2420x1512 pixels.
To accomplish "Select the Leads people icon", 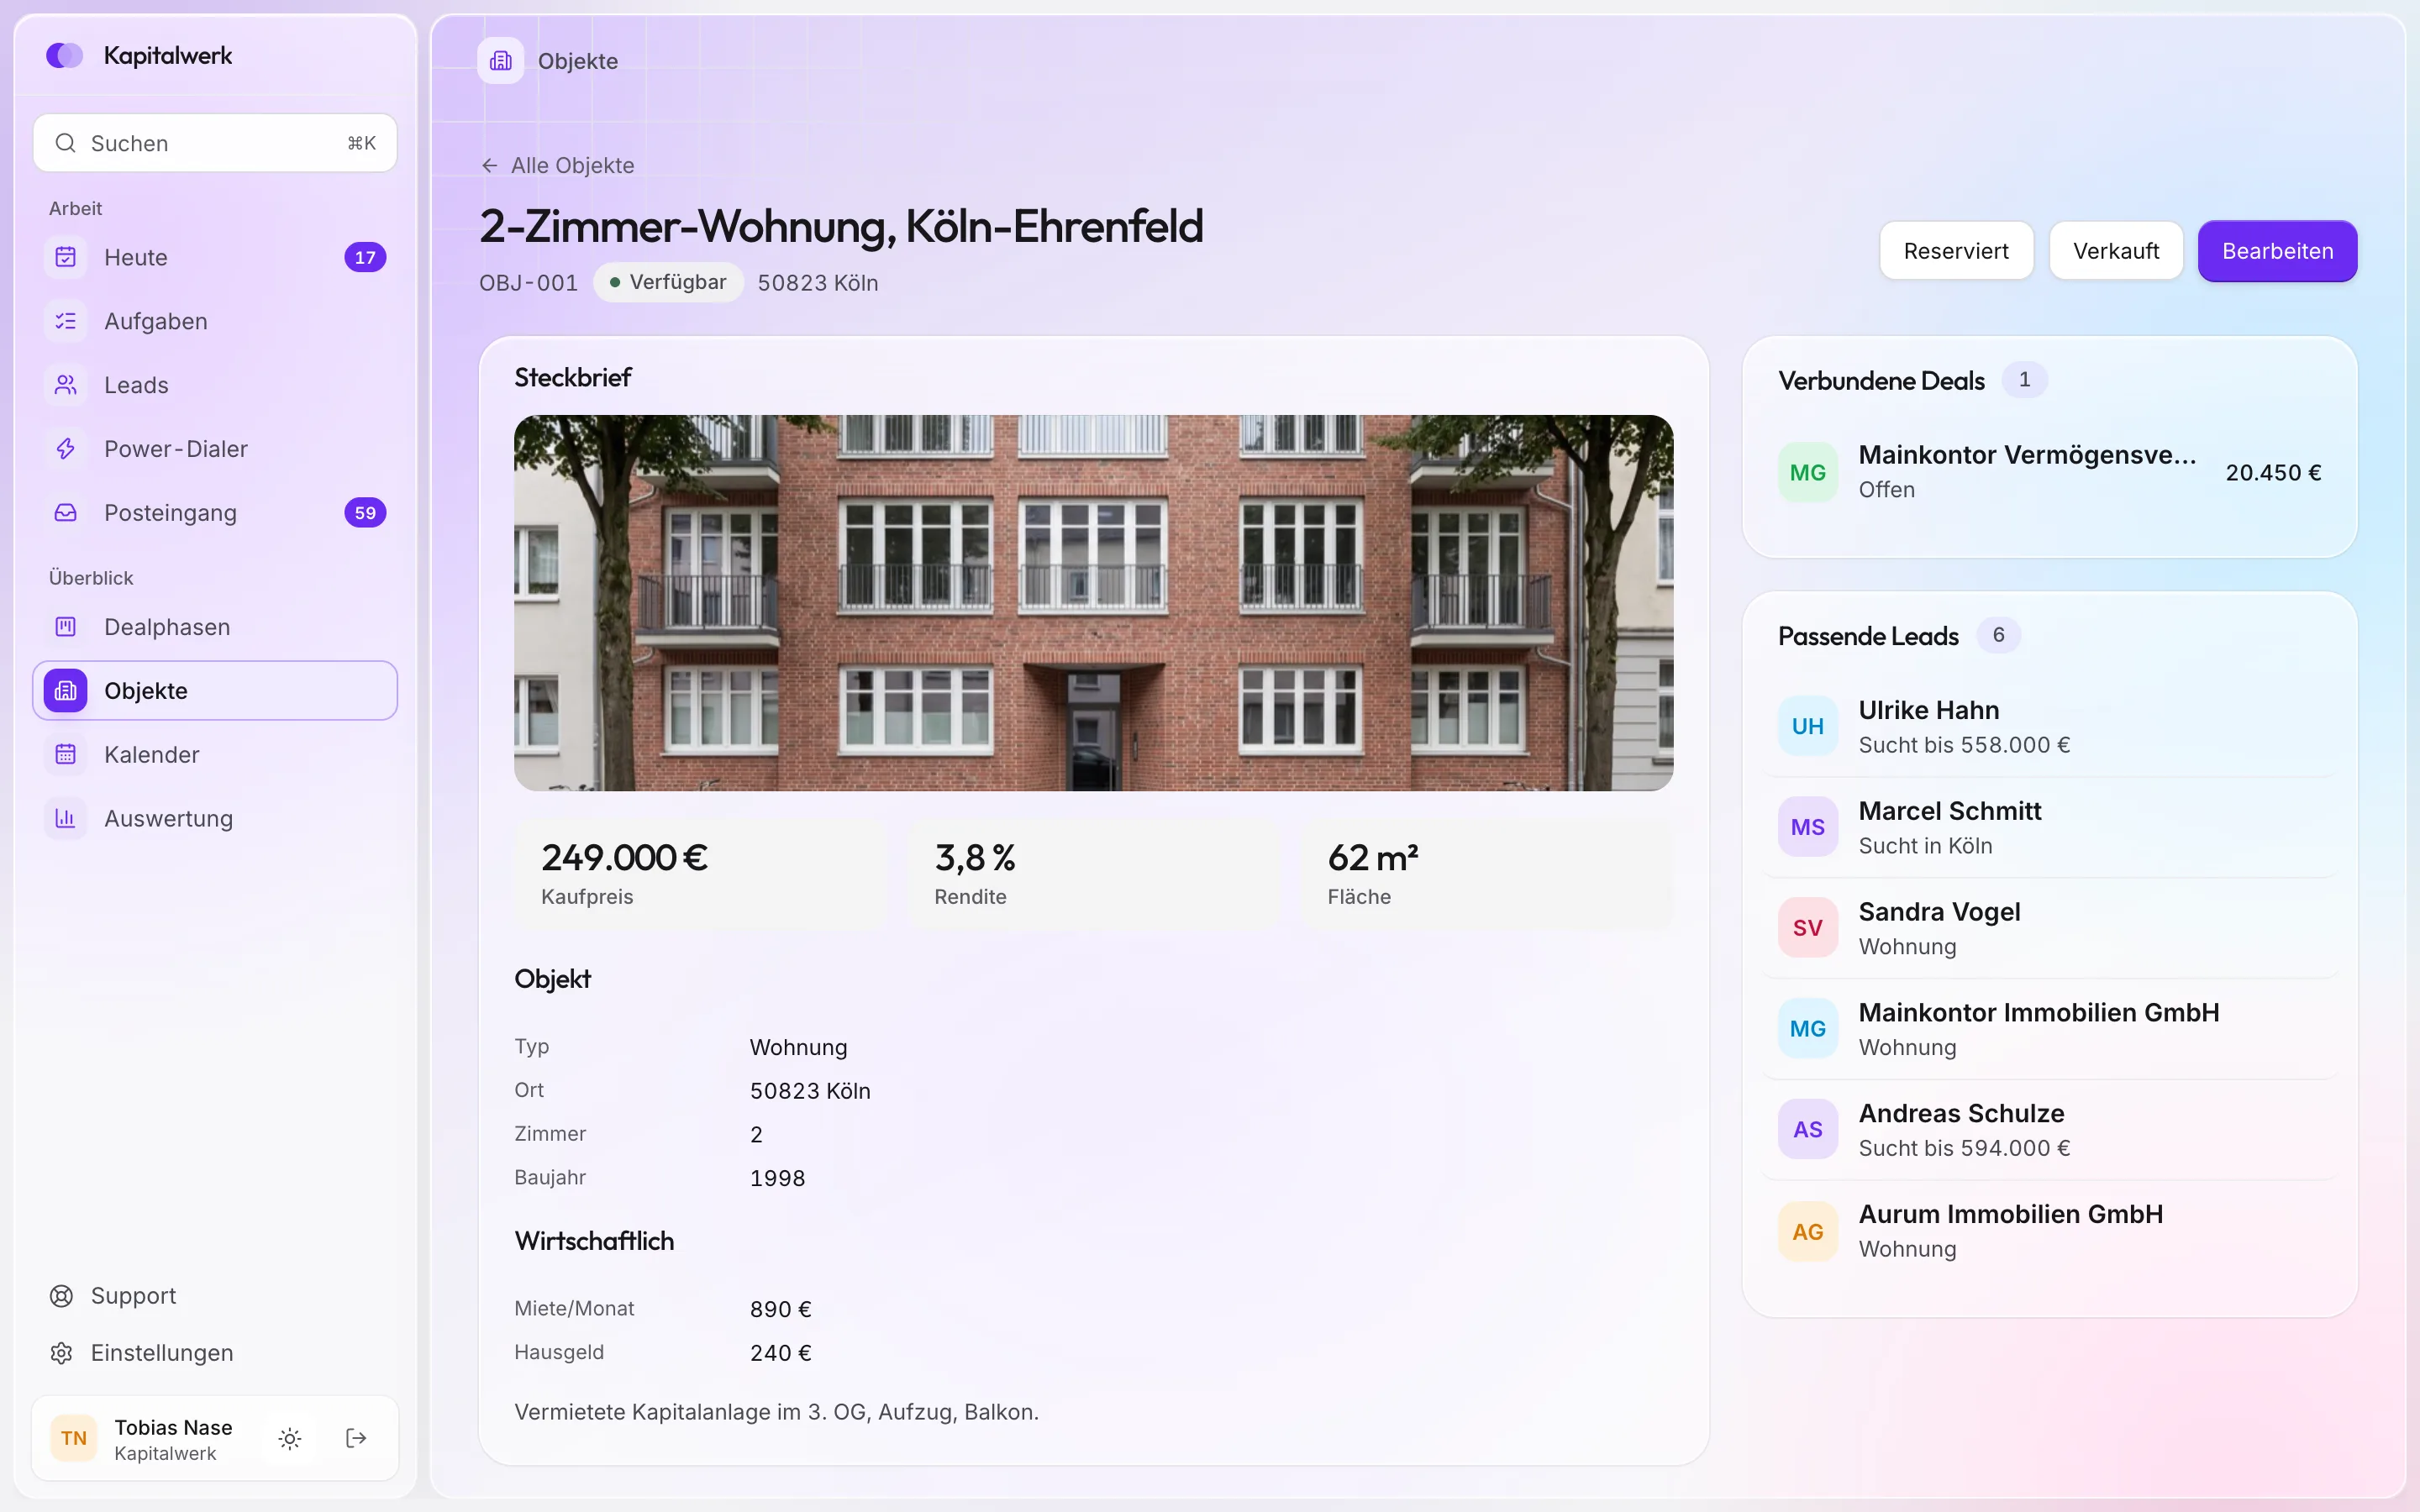I will click(x=66, y=385).
